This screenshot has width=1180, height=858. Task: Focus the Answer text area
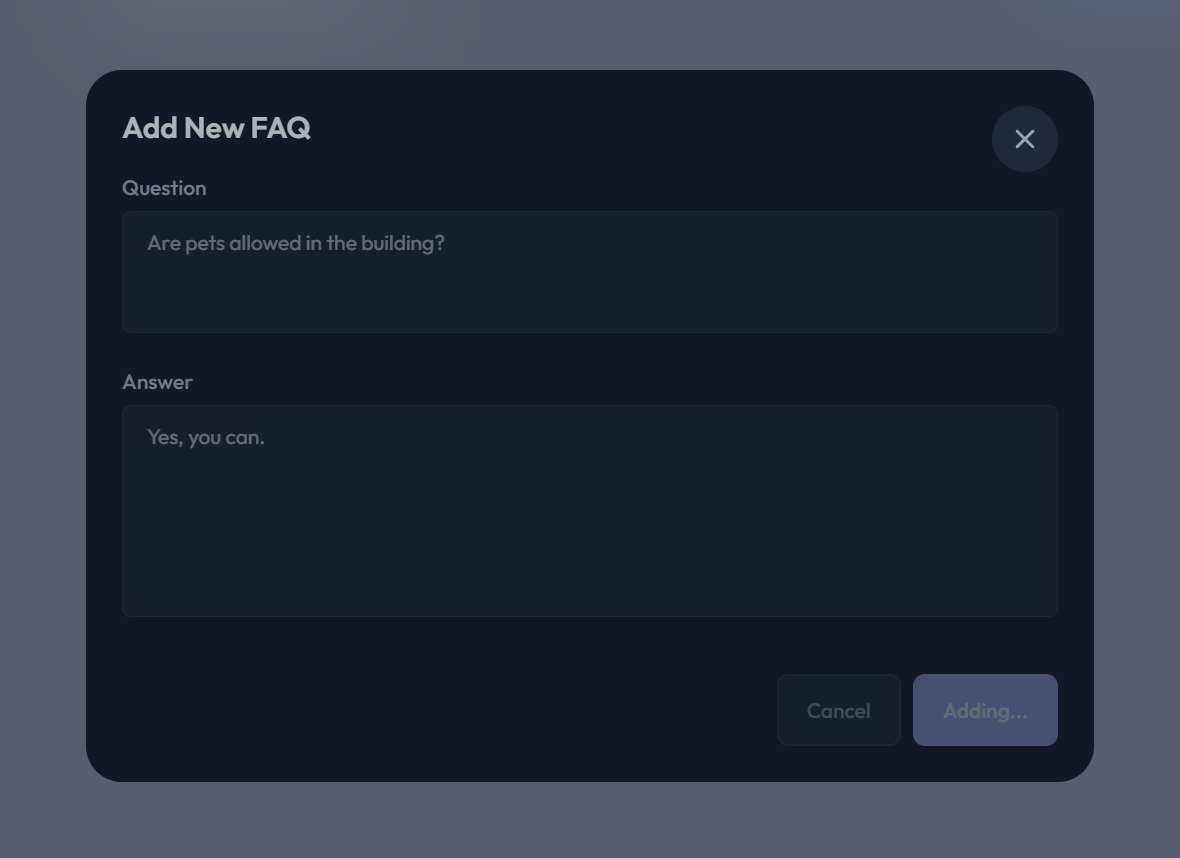(589, 530)
